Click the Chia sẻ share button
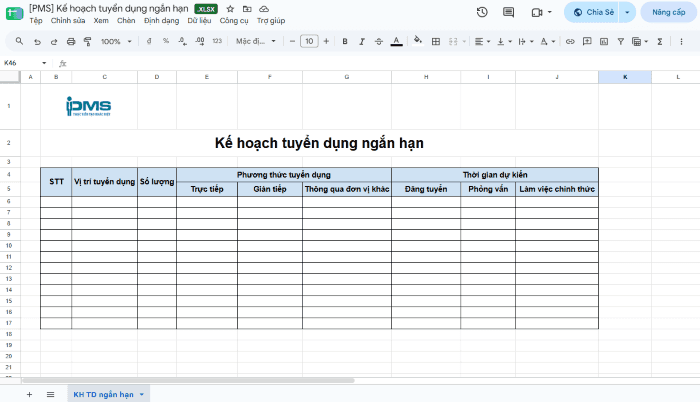 [x=592, y=12]
